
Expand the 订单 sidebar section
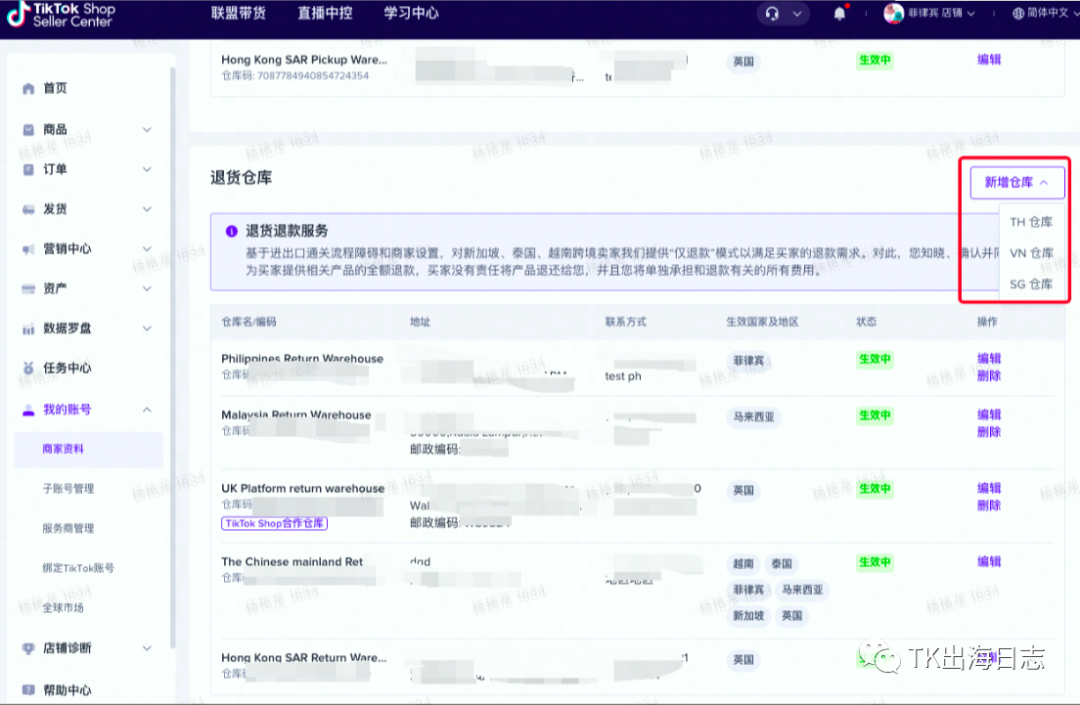click(x=147, y=170)
